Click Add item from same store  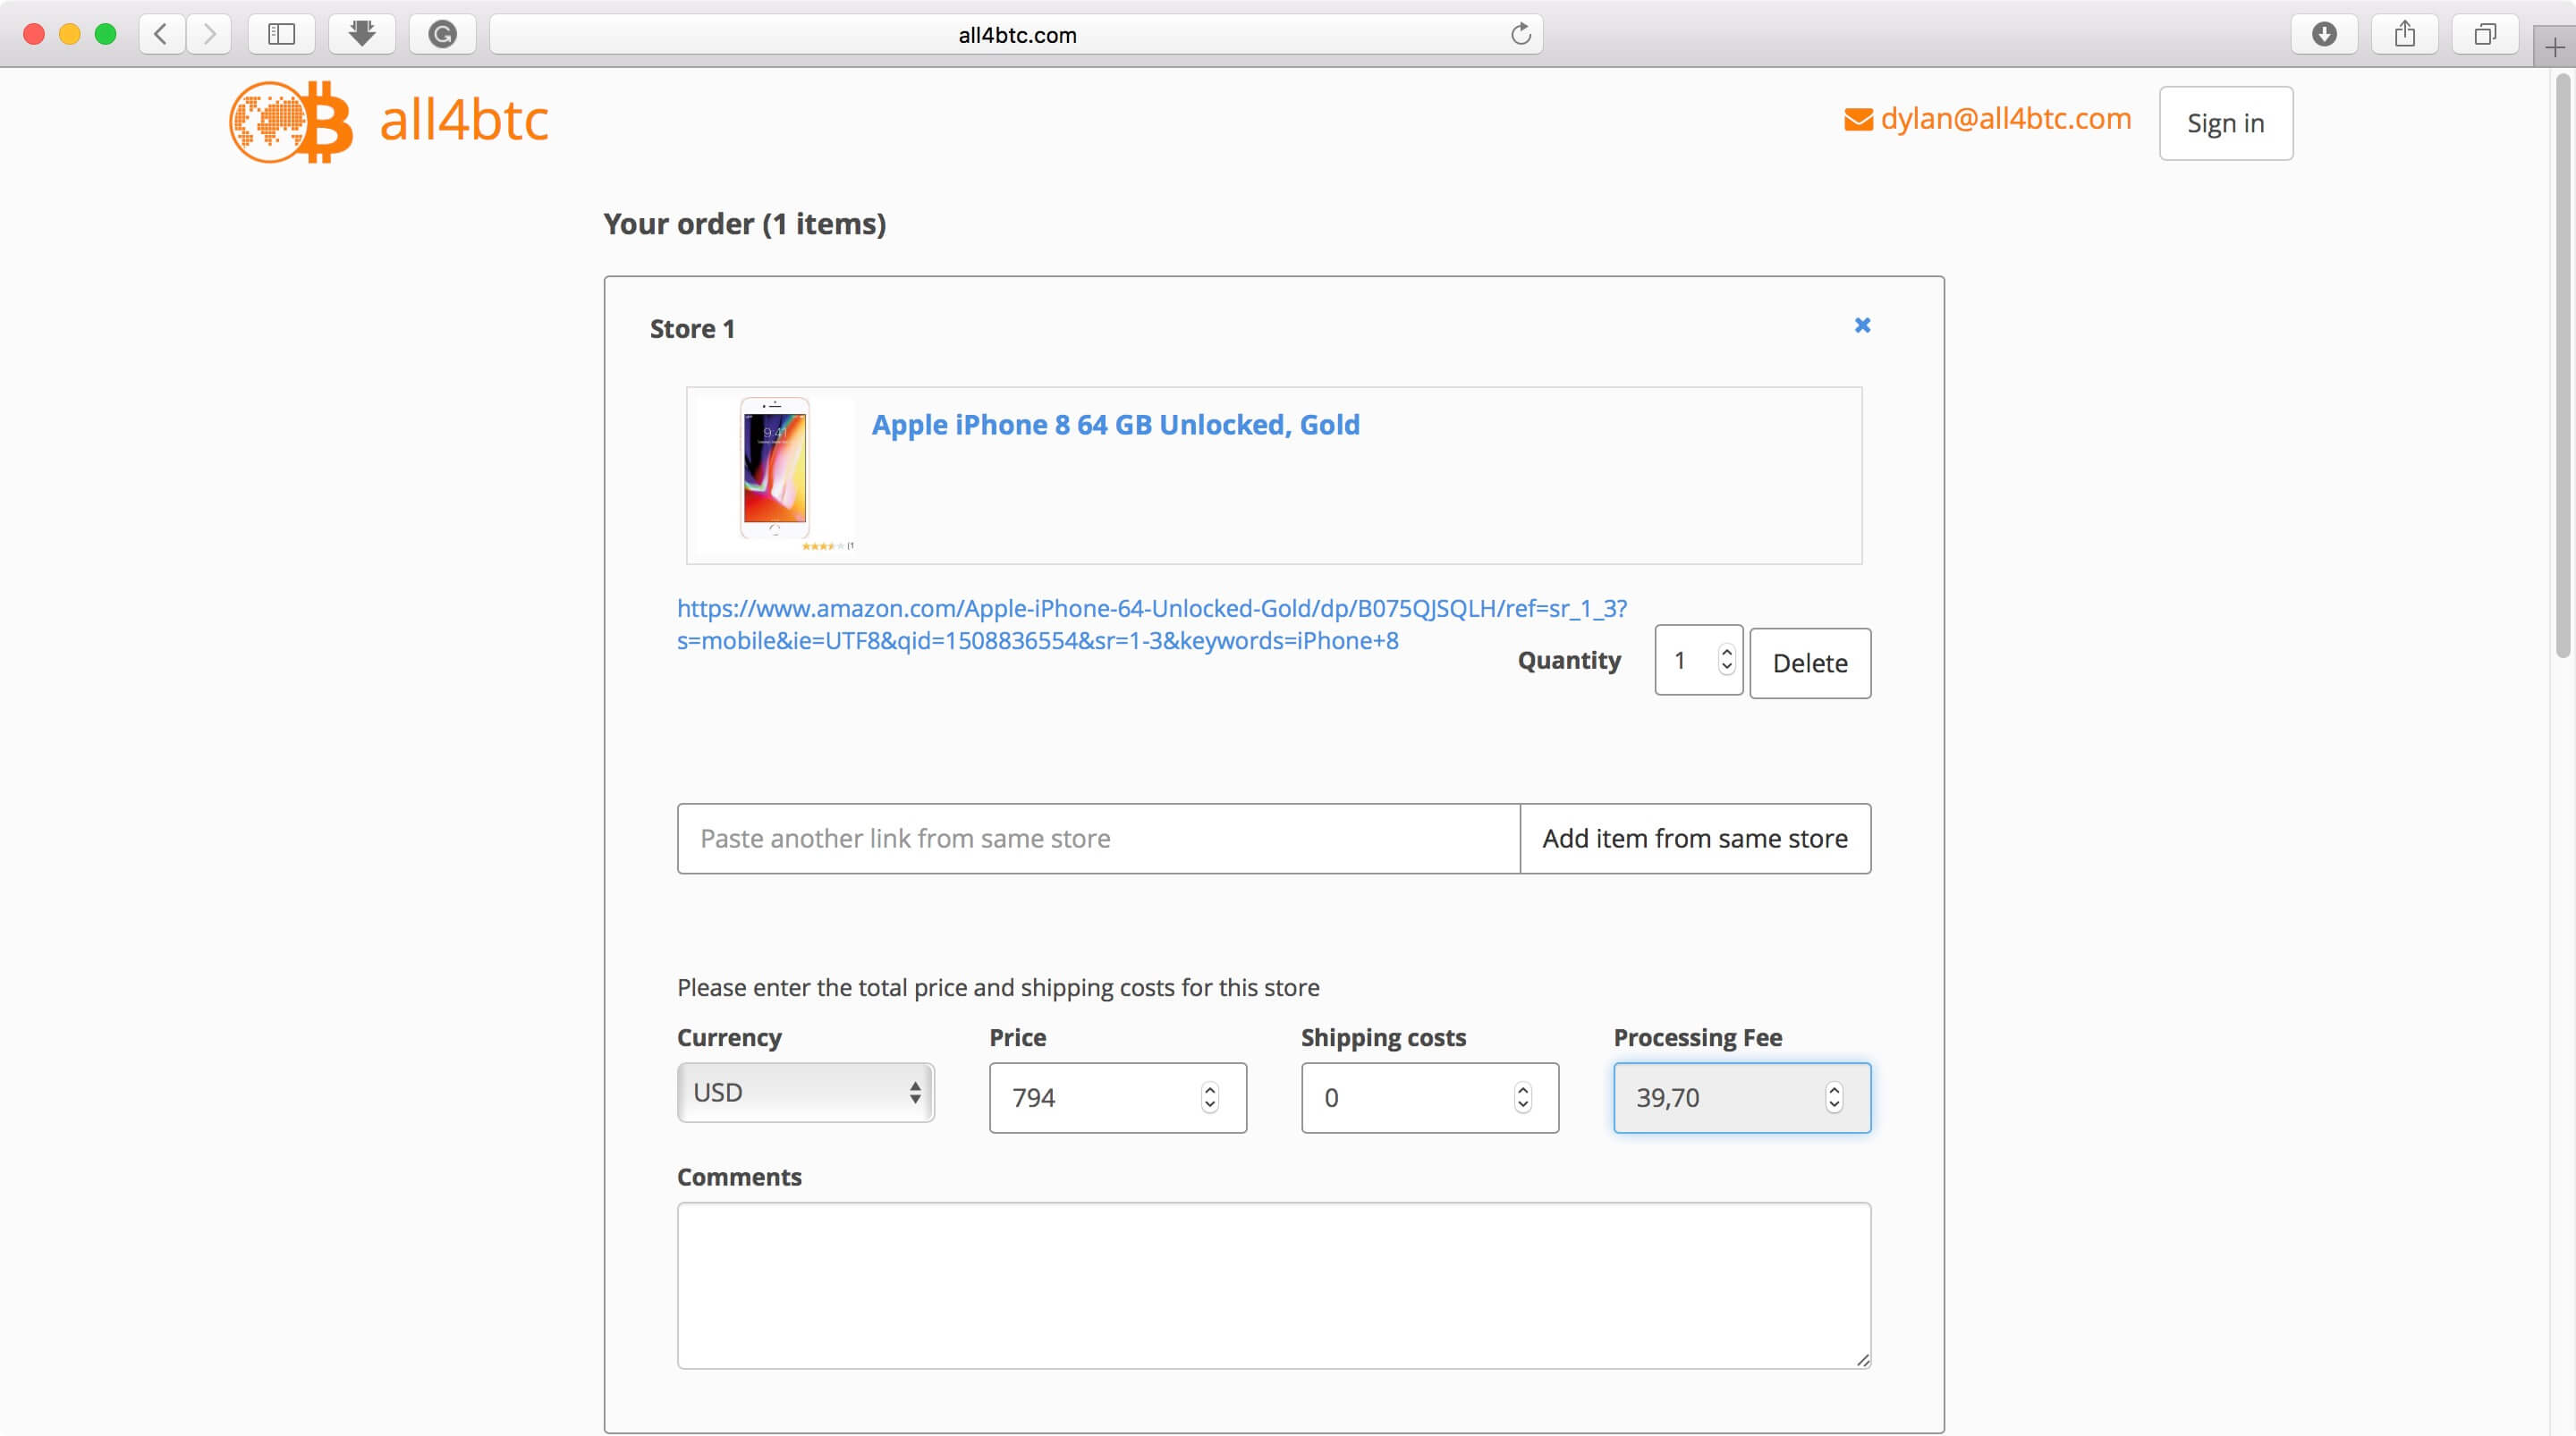(1695, 838)
